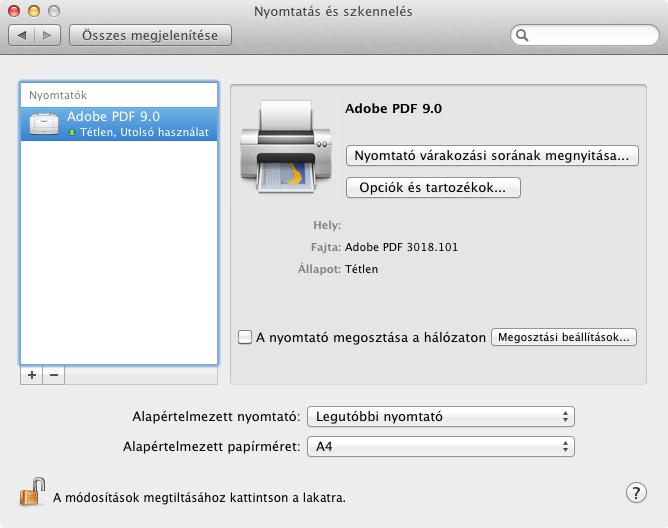Click the Alapértelmezett nyomtató label
Viewport: 668px width, 528px height.
coord(216,416)
